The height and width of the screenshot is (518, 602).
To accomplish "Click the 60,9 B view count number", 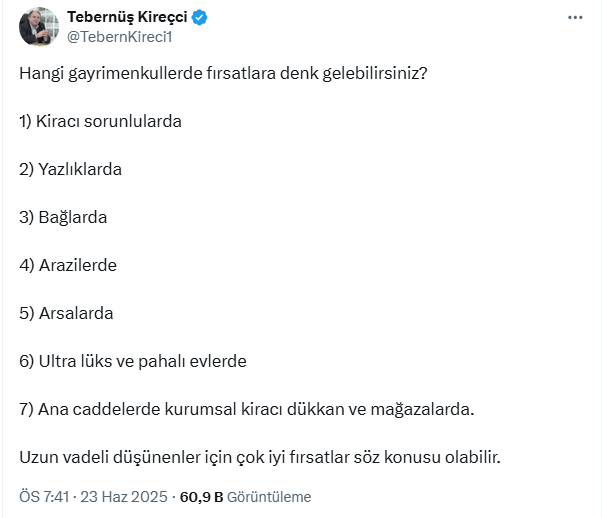I will pyautogui.click(x=201, y=497).
